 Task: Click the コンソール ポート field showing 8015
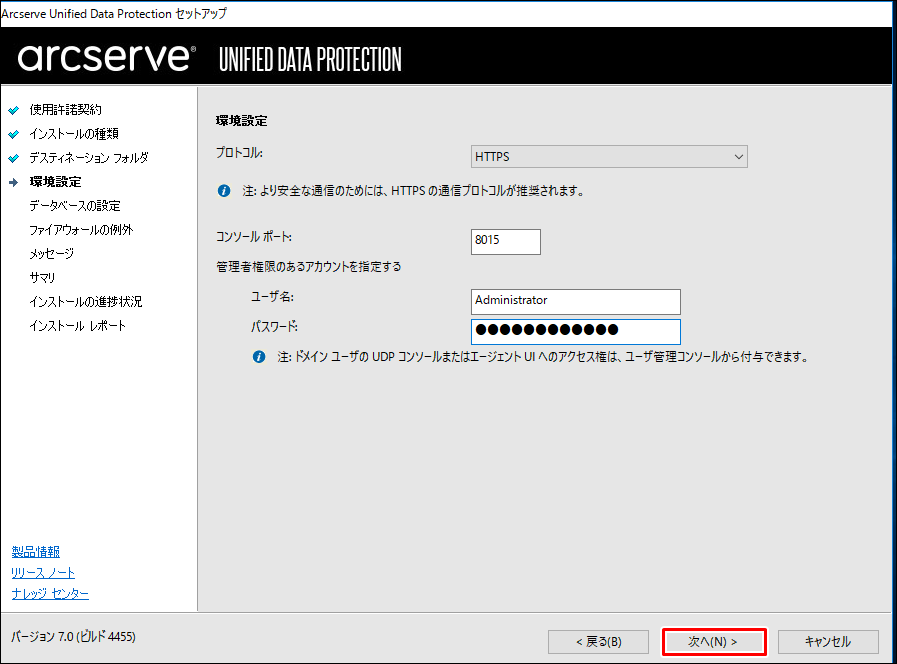coord(506,241)
